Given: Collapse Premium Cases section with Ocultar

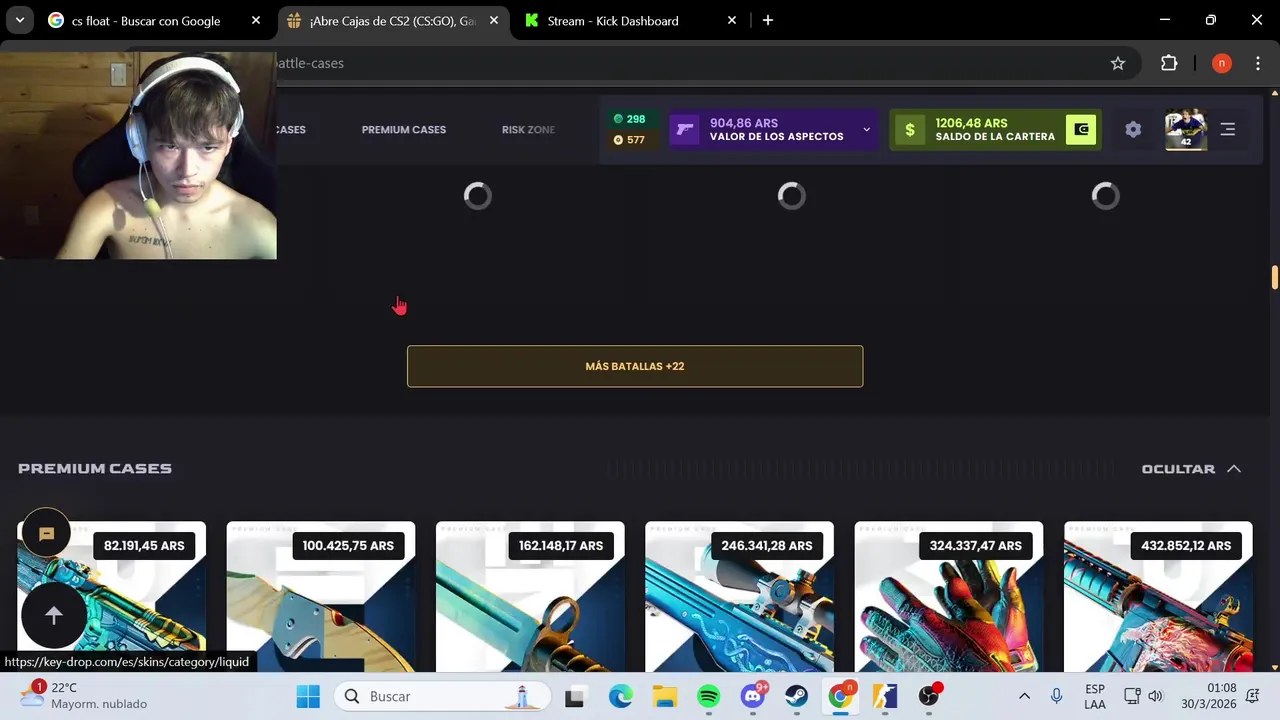Looking at the screenshot, I should (1191, 469).
